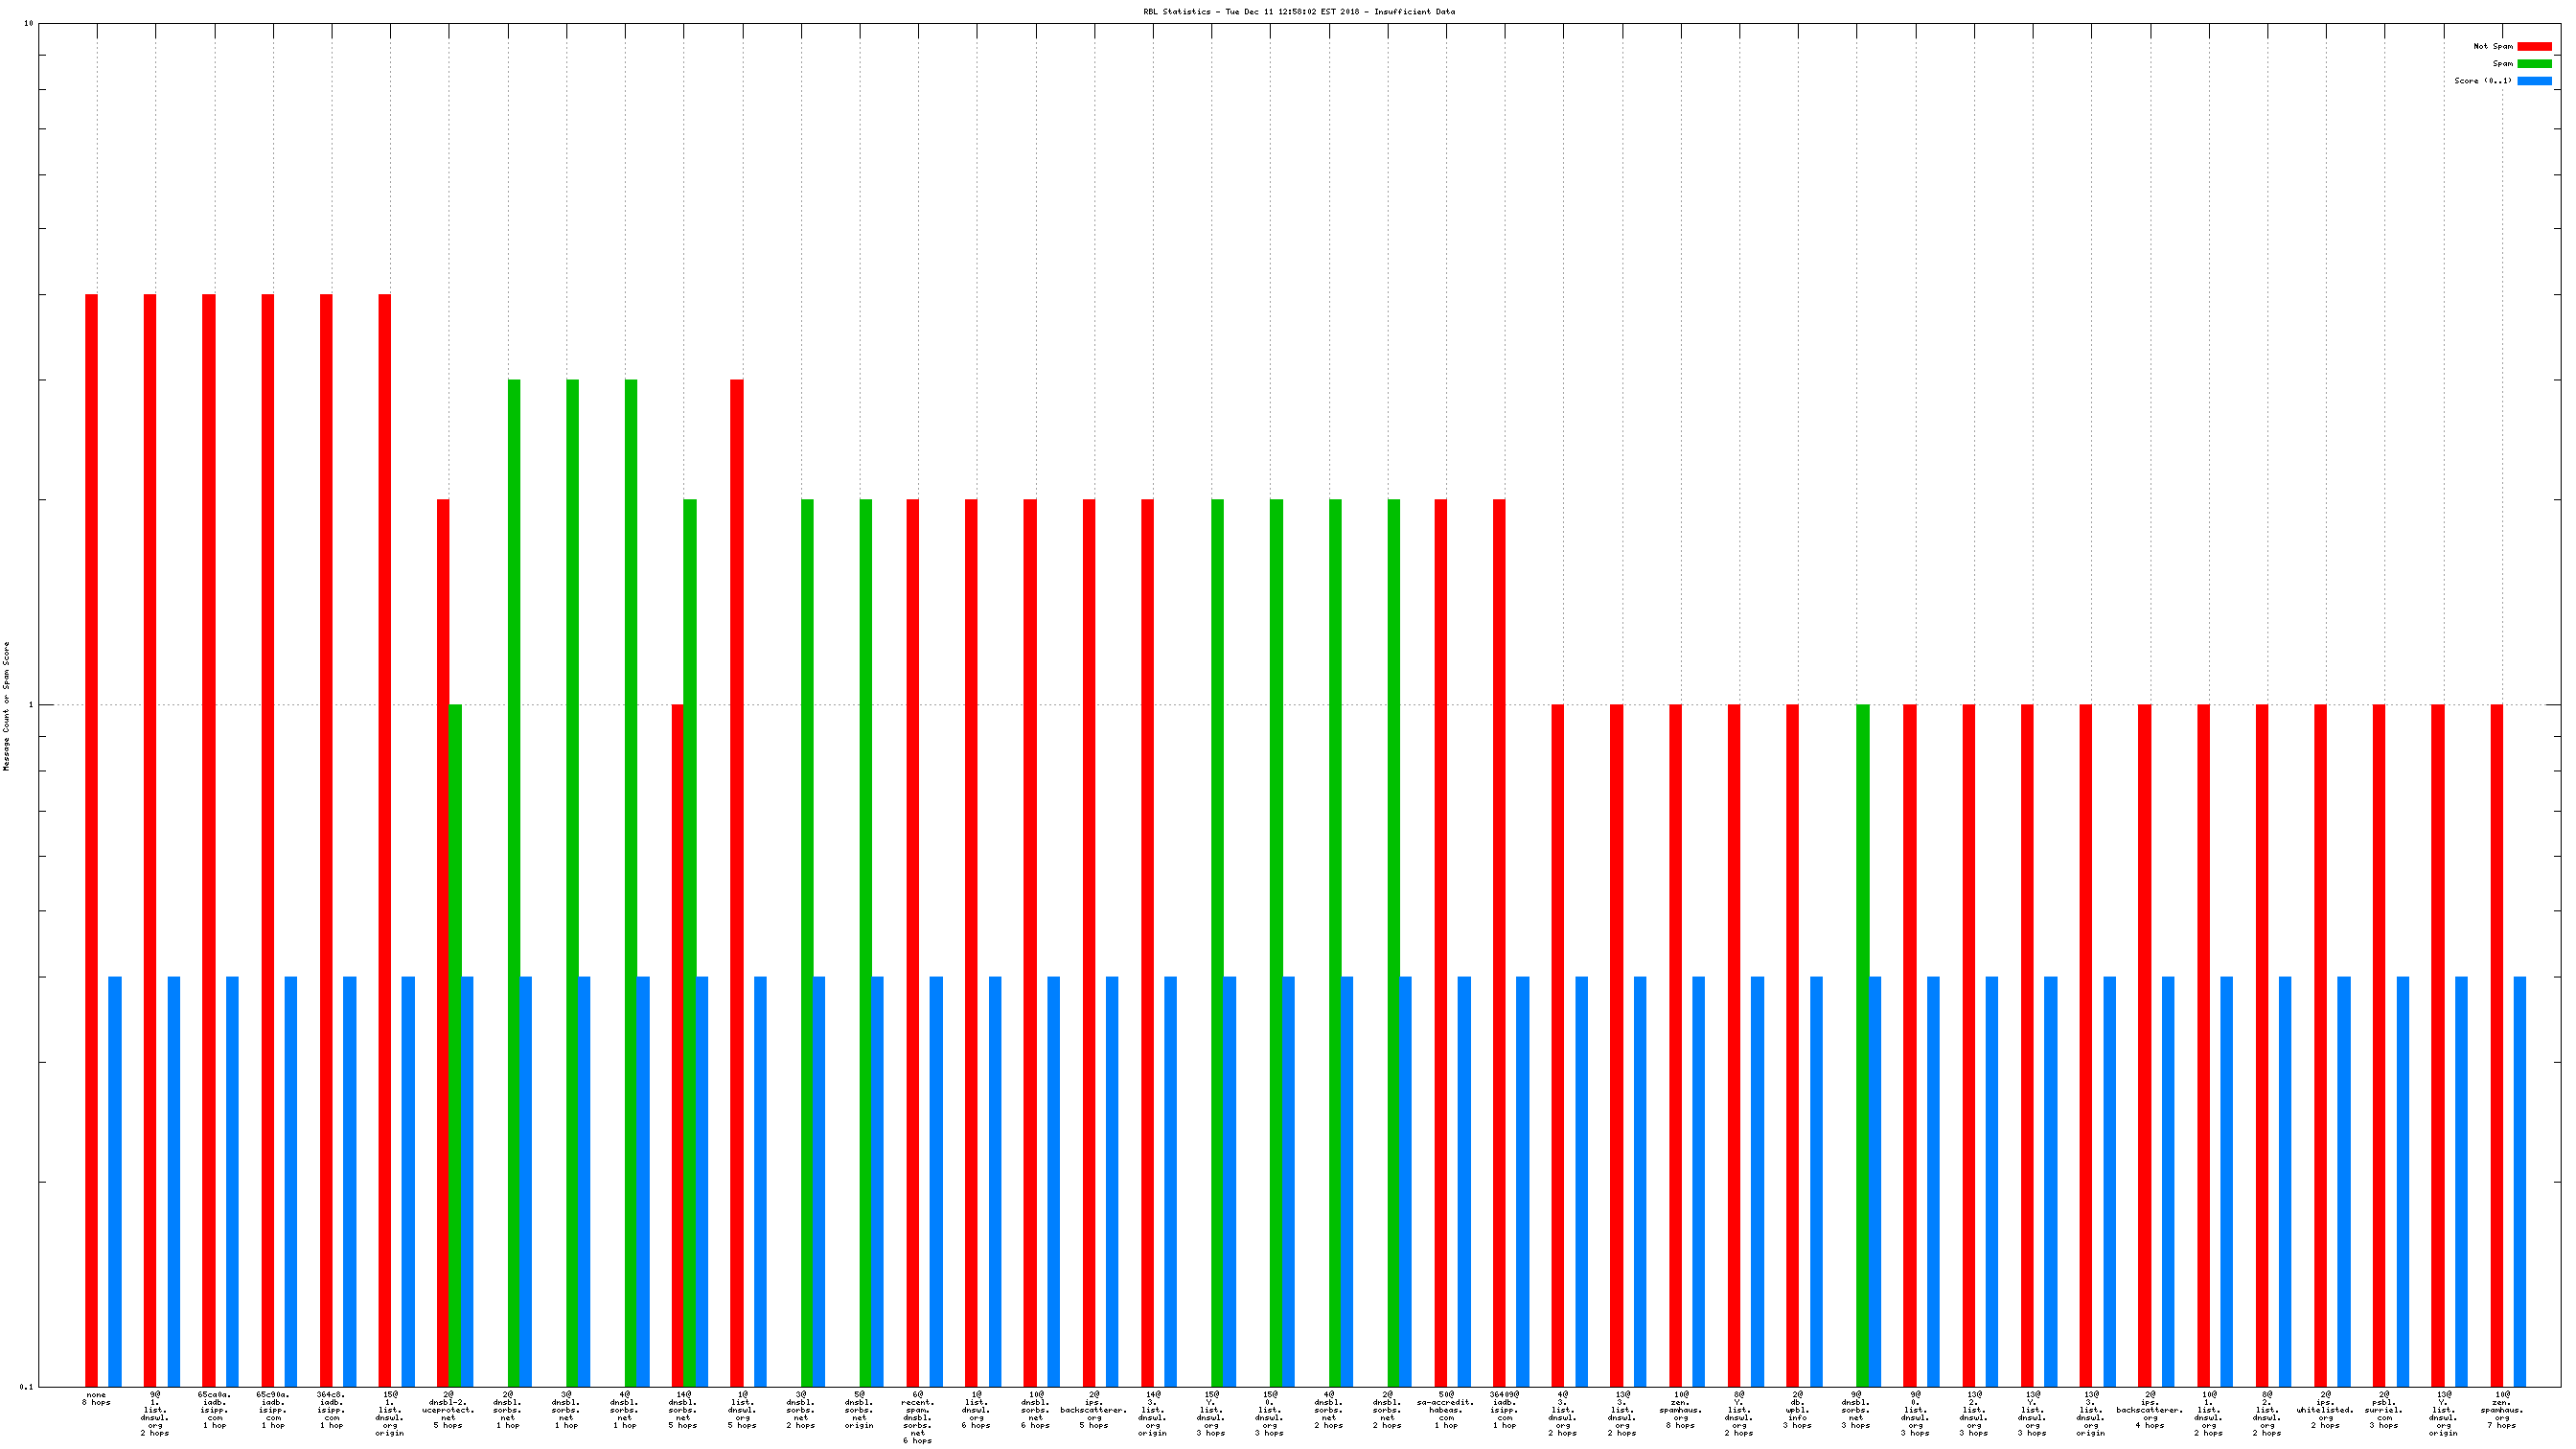Click the recent.spam.dnsbl.sorbs.net 6 hops label
The height and width of the screenshot is (1449, 2576).
[x=917, y=1417]
